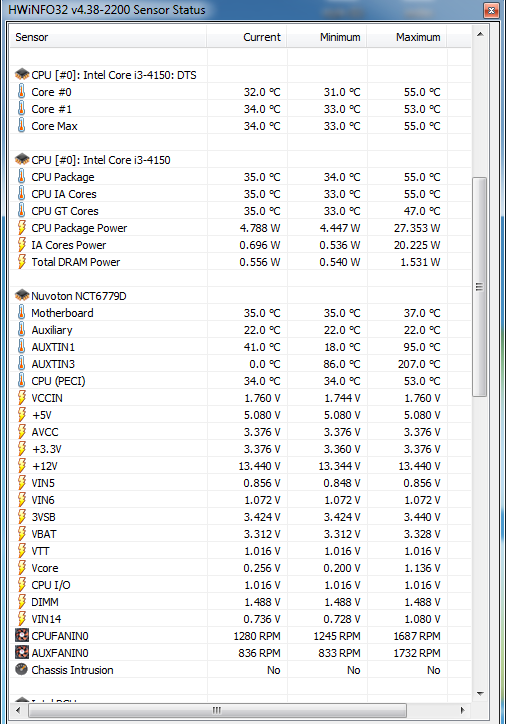Click the thermometer icon beside Core Max
The image size is (506, 724).
[x=21, y=126]
